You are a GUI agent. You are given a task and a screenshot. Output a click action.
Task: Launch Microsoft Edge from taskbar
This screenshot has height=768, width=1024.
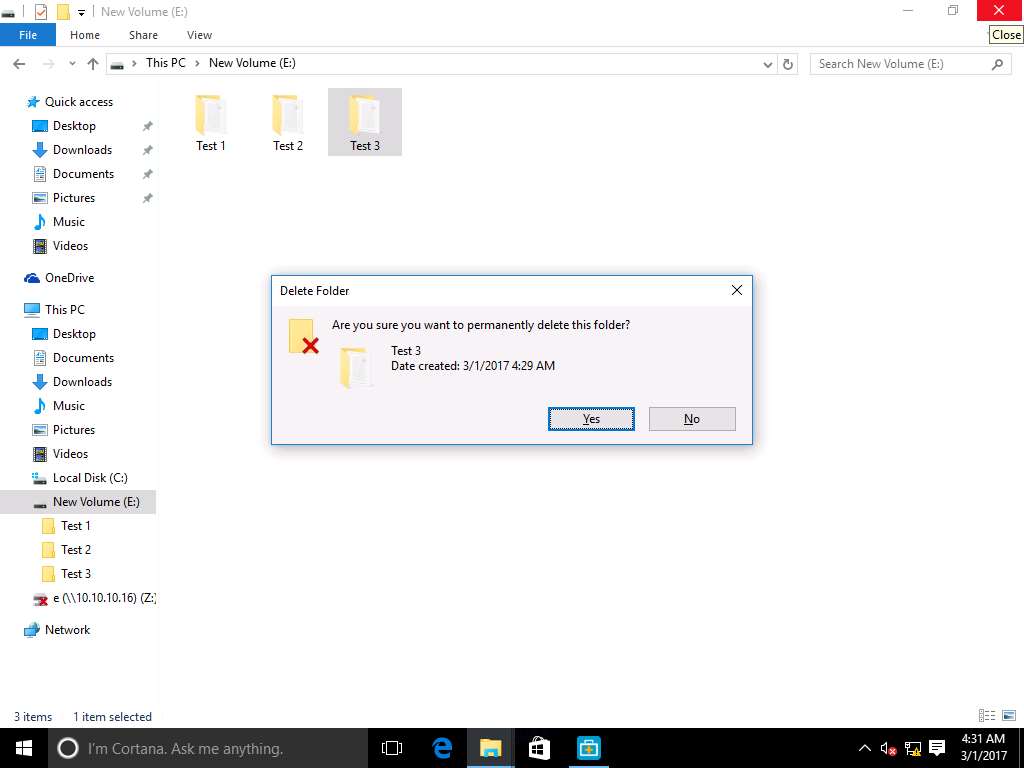point(442,748)
